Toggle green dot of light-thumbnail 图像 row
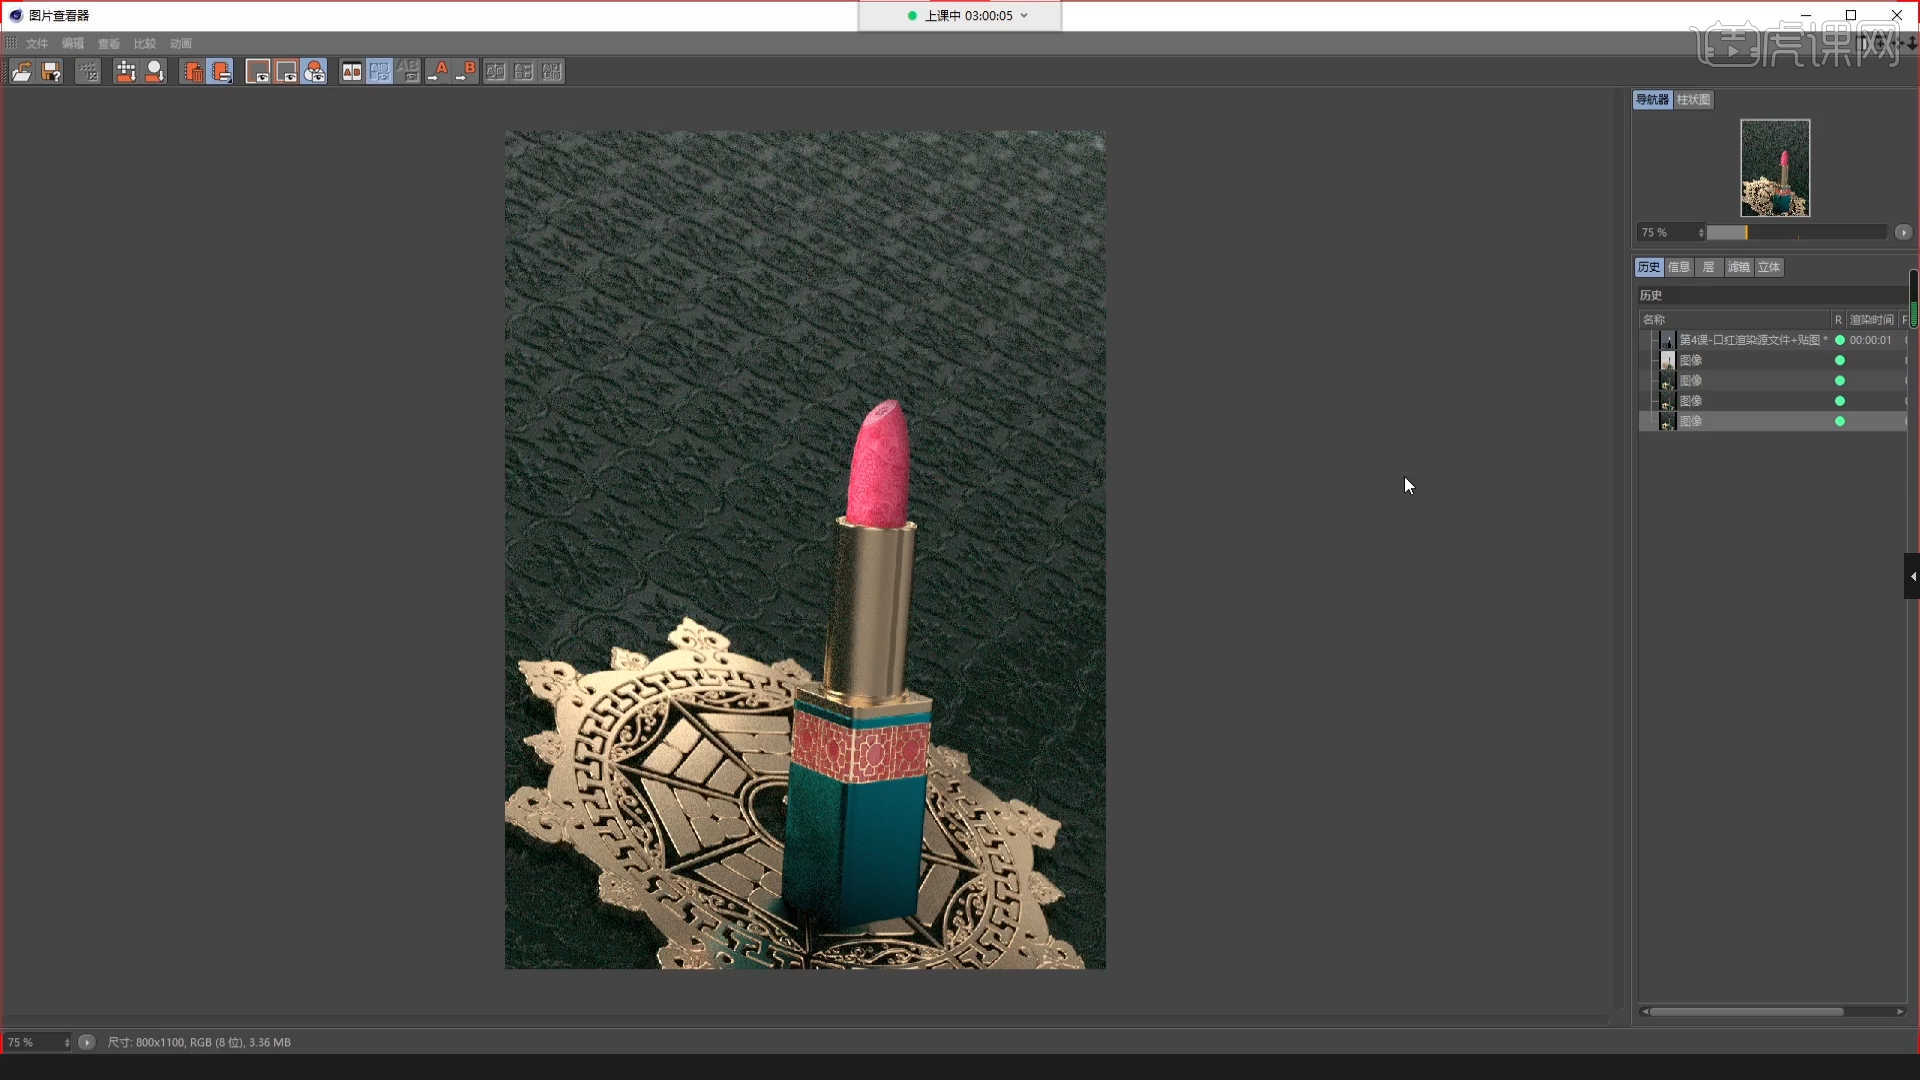1920x1080 pixels. (1840, 360)
